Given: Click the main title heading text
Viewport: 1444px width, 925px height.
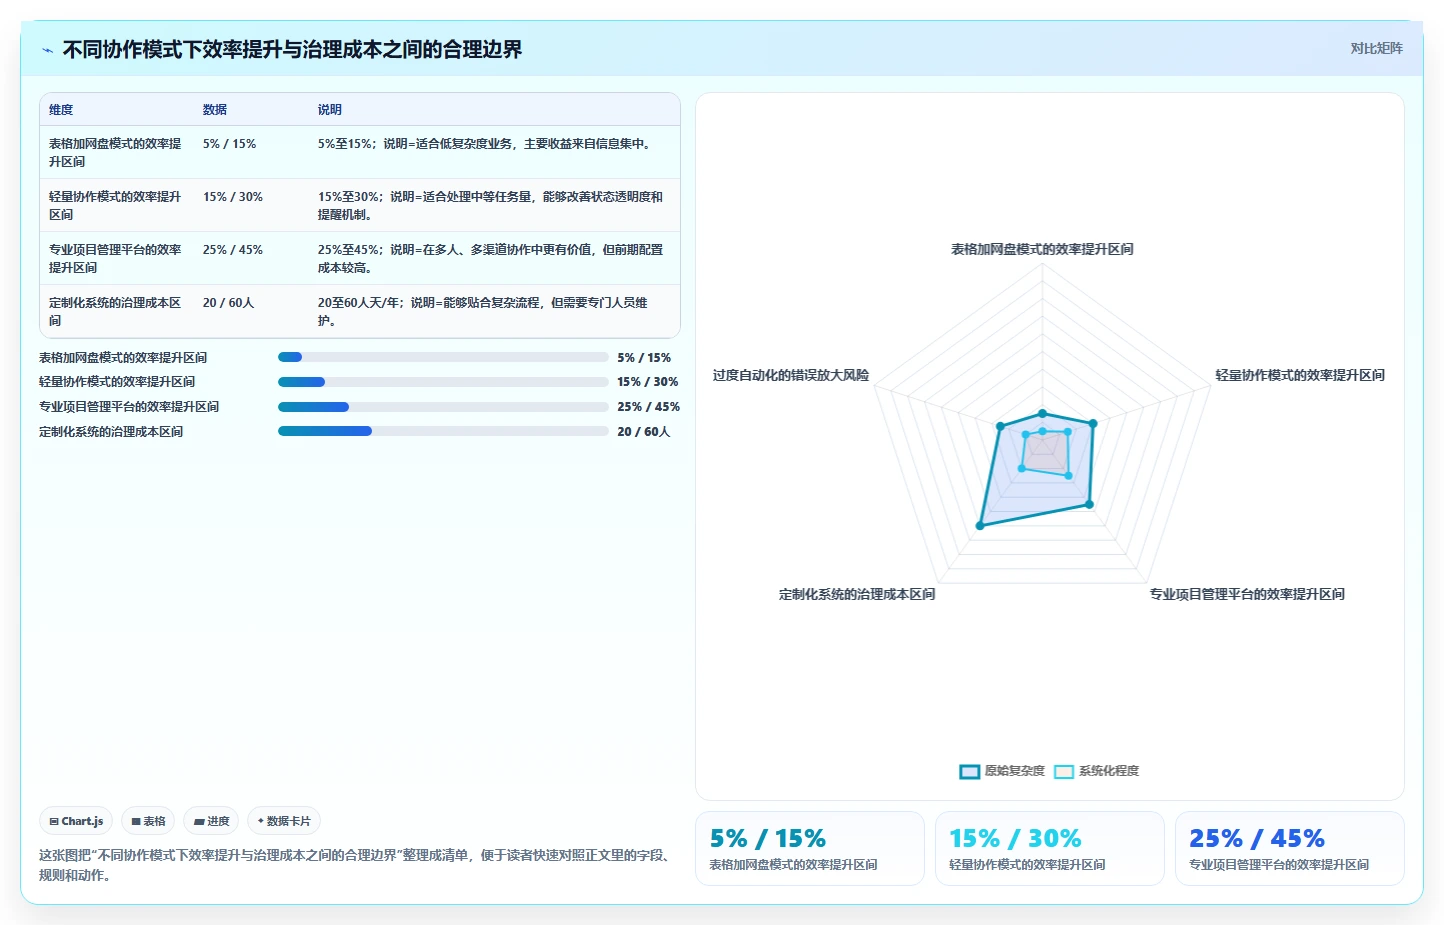Looking at the screenshot, I should (292, 50).
